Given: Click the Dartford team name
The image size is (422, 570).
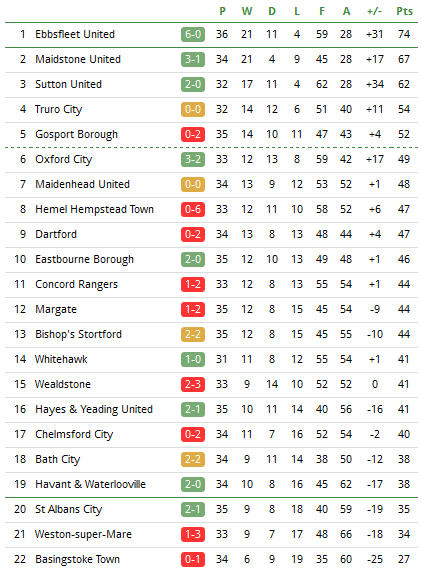Looking at the screenshot, I should pyautogui.click(x=56, y=234).
